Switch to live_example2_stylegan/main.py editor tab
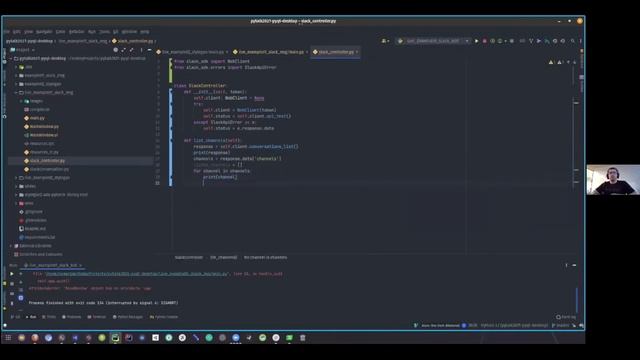 coord(193,52)
